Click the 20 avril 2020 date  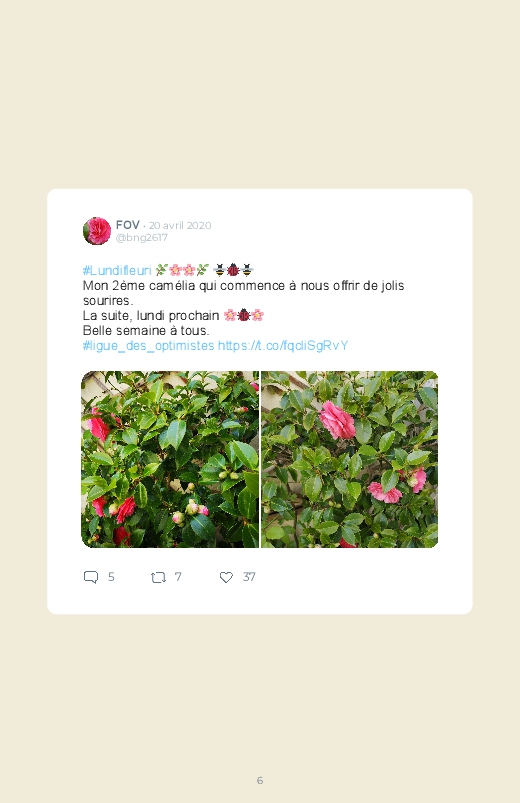click(180, 225)
